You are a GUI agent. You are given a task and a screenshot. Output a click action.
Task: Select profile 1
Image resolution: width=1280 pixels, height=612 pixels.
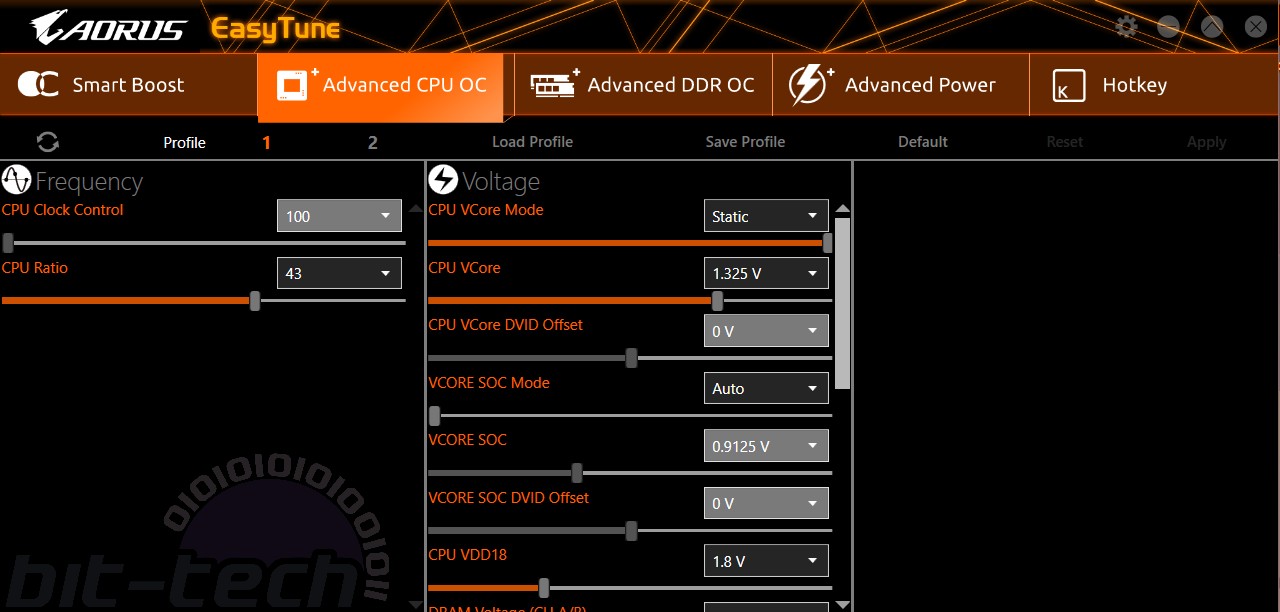pos(266,143)
